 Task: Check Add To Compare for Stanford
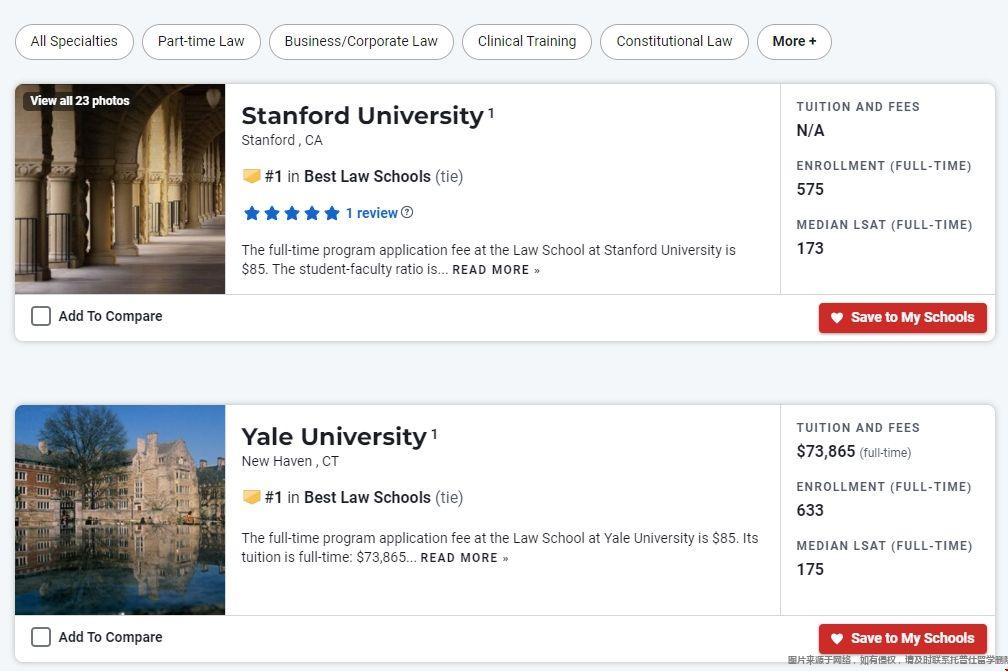coord(41,316)
